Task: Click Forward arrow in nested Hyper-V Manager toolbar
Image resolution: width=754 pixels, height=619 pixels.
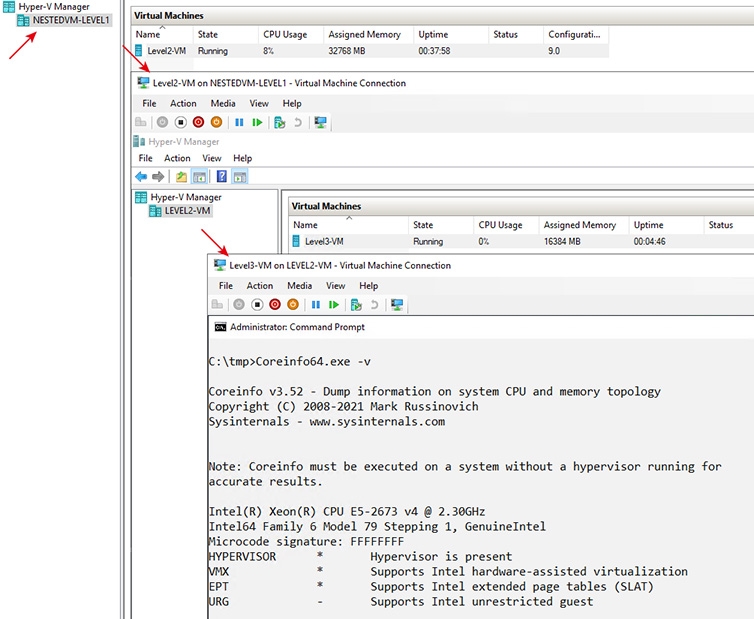Action: (x=158, y=177)
